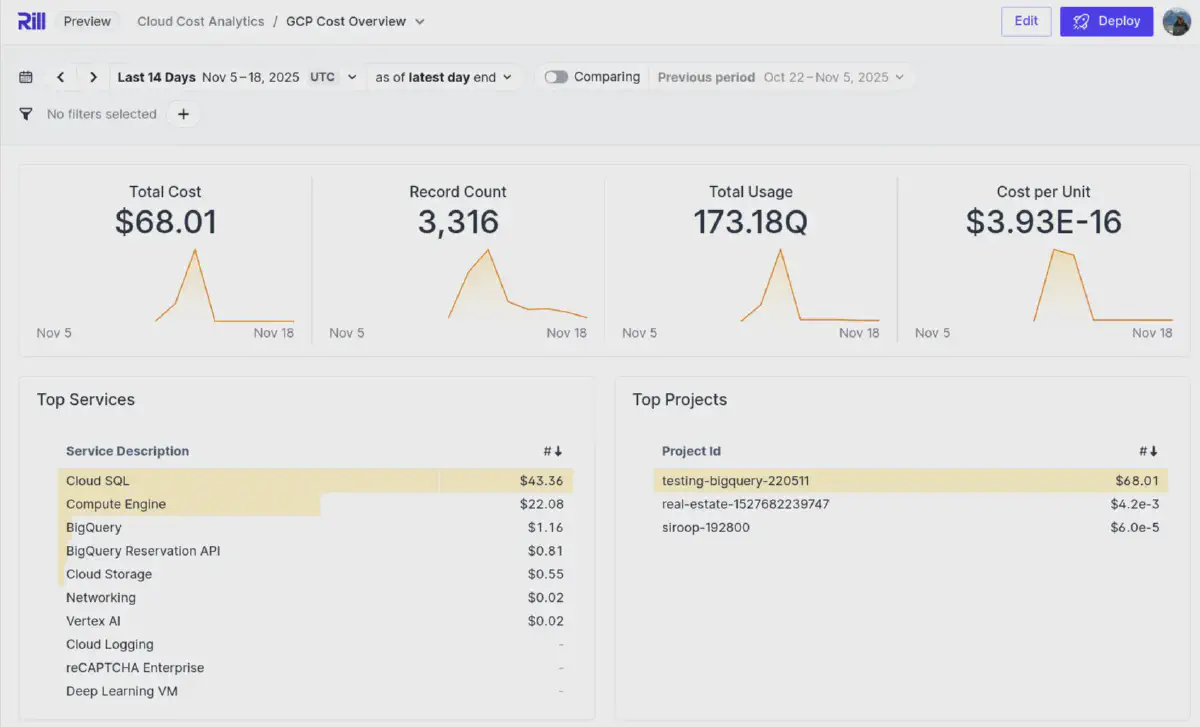Screen dimensions: 1200x727
Task: Click the Rill logo
Action: click(31, 21)
